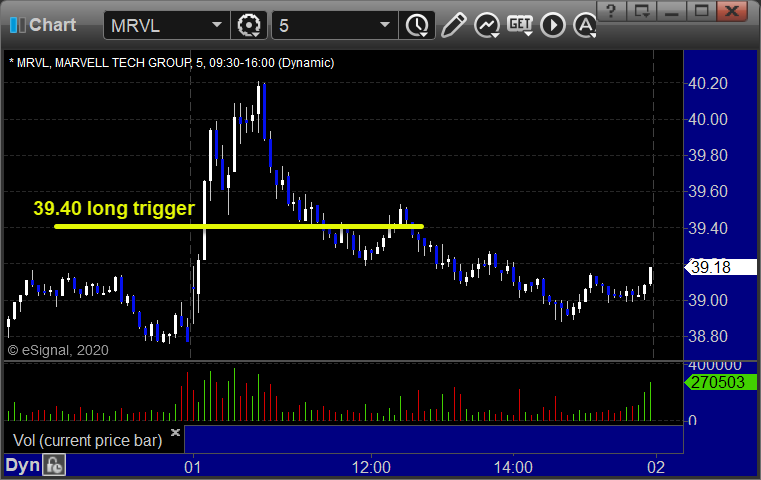Screen dimensions: 761x480
Task: Click the Chart window icon
Action: click(x=18, y=25)
